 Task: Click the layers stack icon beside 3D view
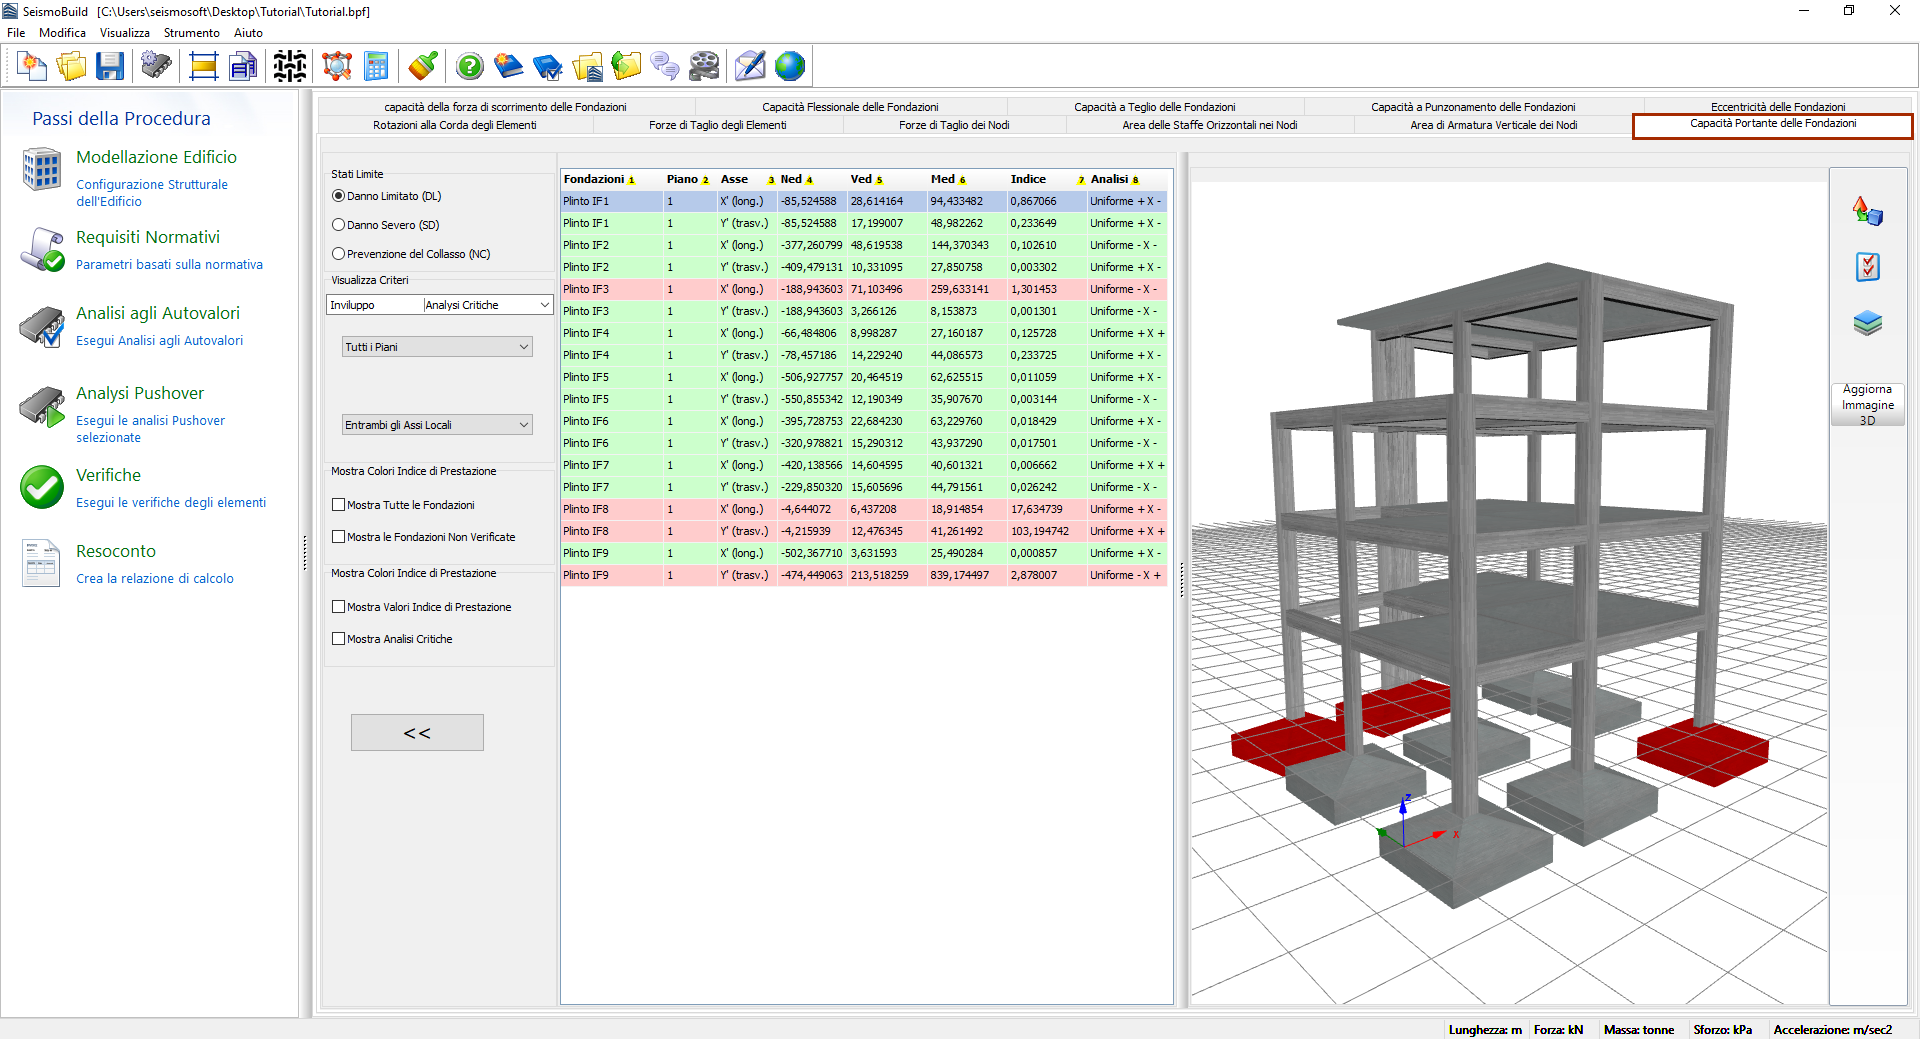[1867, 323]
